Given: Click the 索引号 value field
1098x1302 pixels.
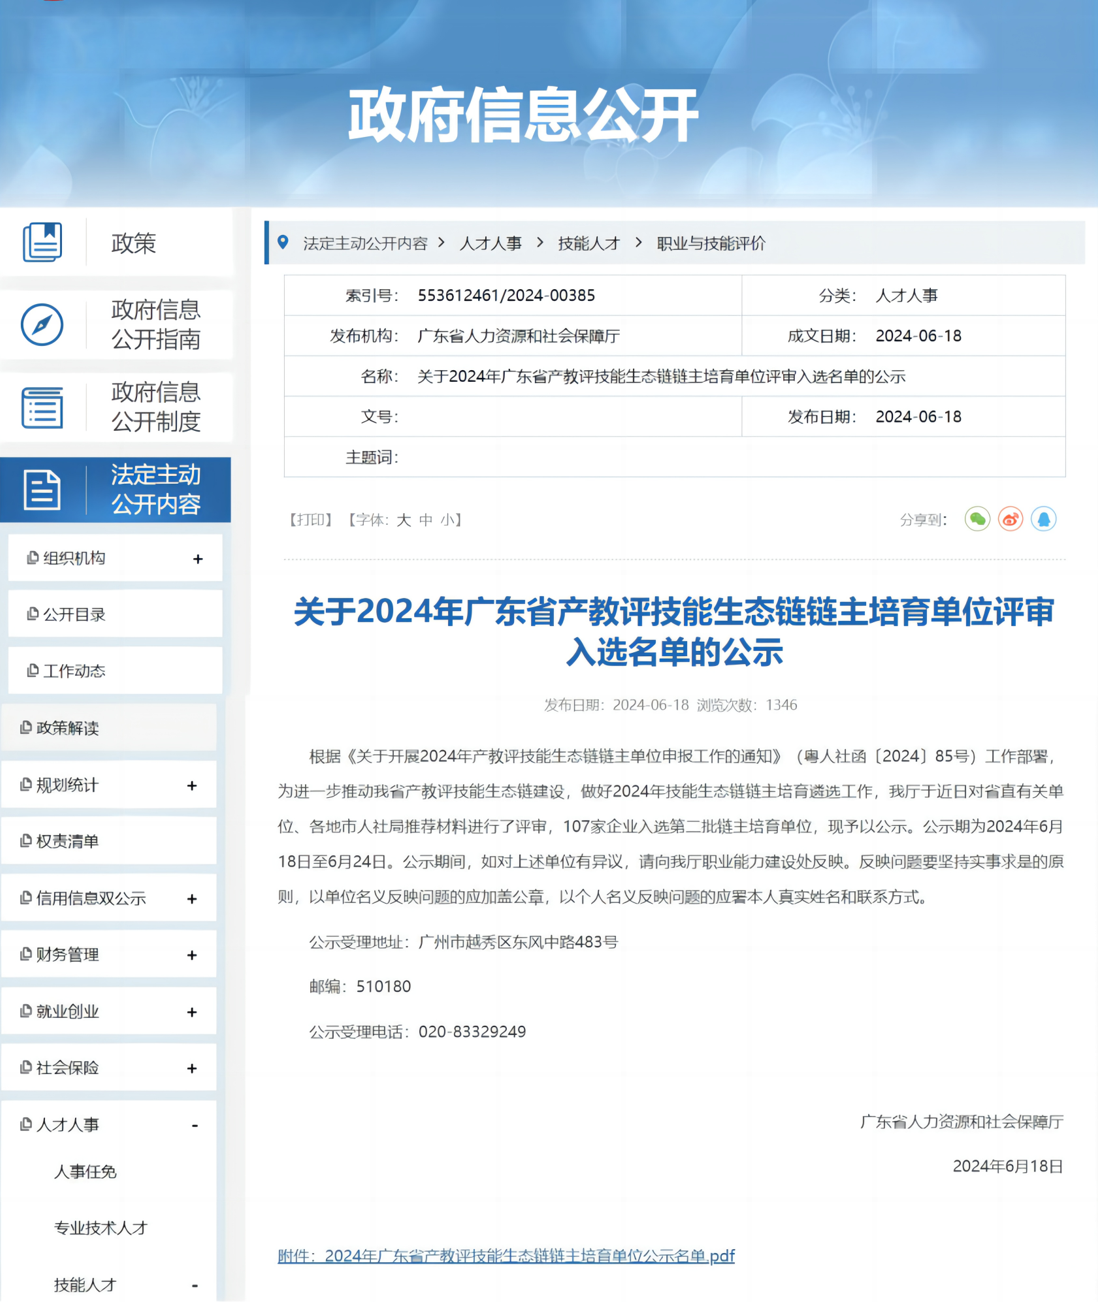Looking at the screenshot, I should point(506,295).
